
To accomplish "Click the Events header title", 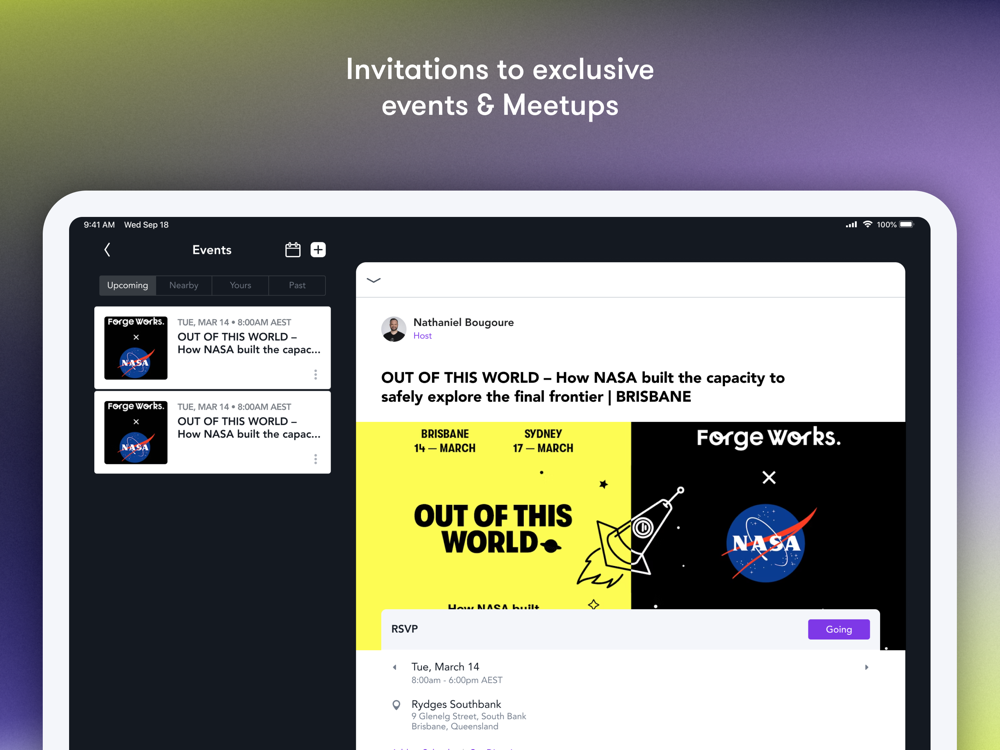I will point(212,250).
